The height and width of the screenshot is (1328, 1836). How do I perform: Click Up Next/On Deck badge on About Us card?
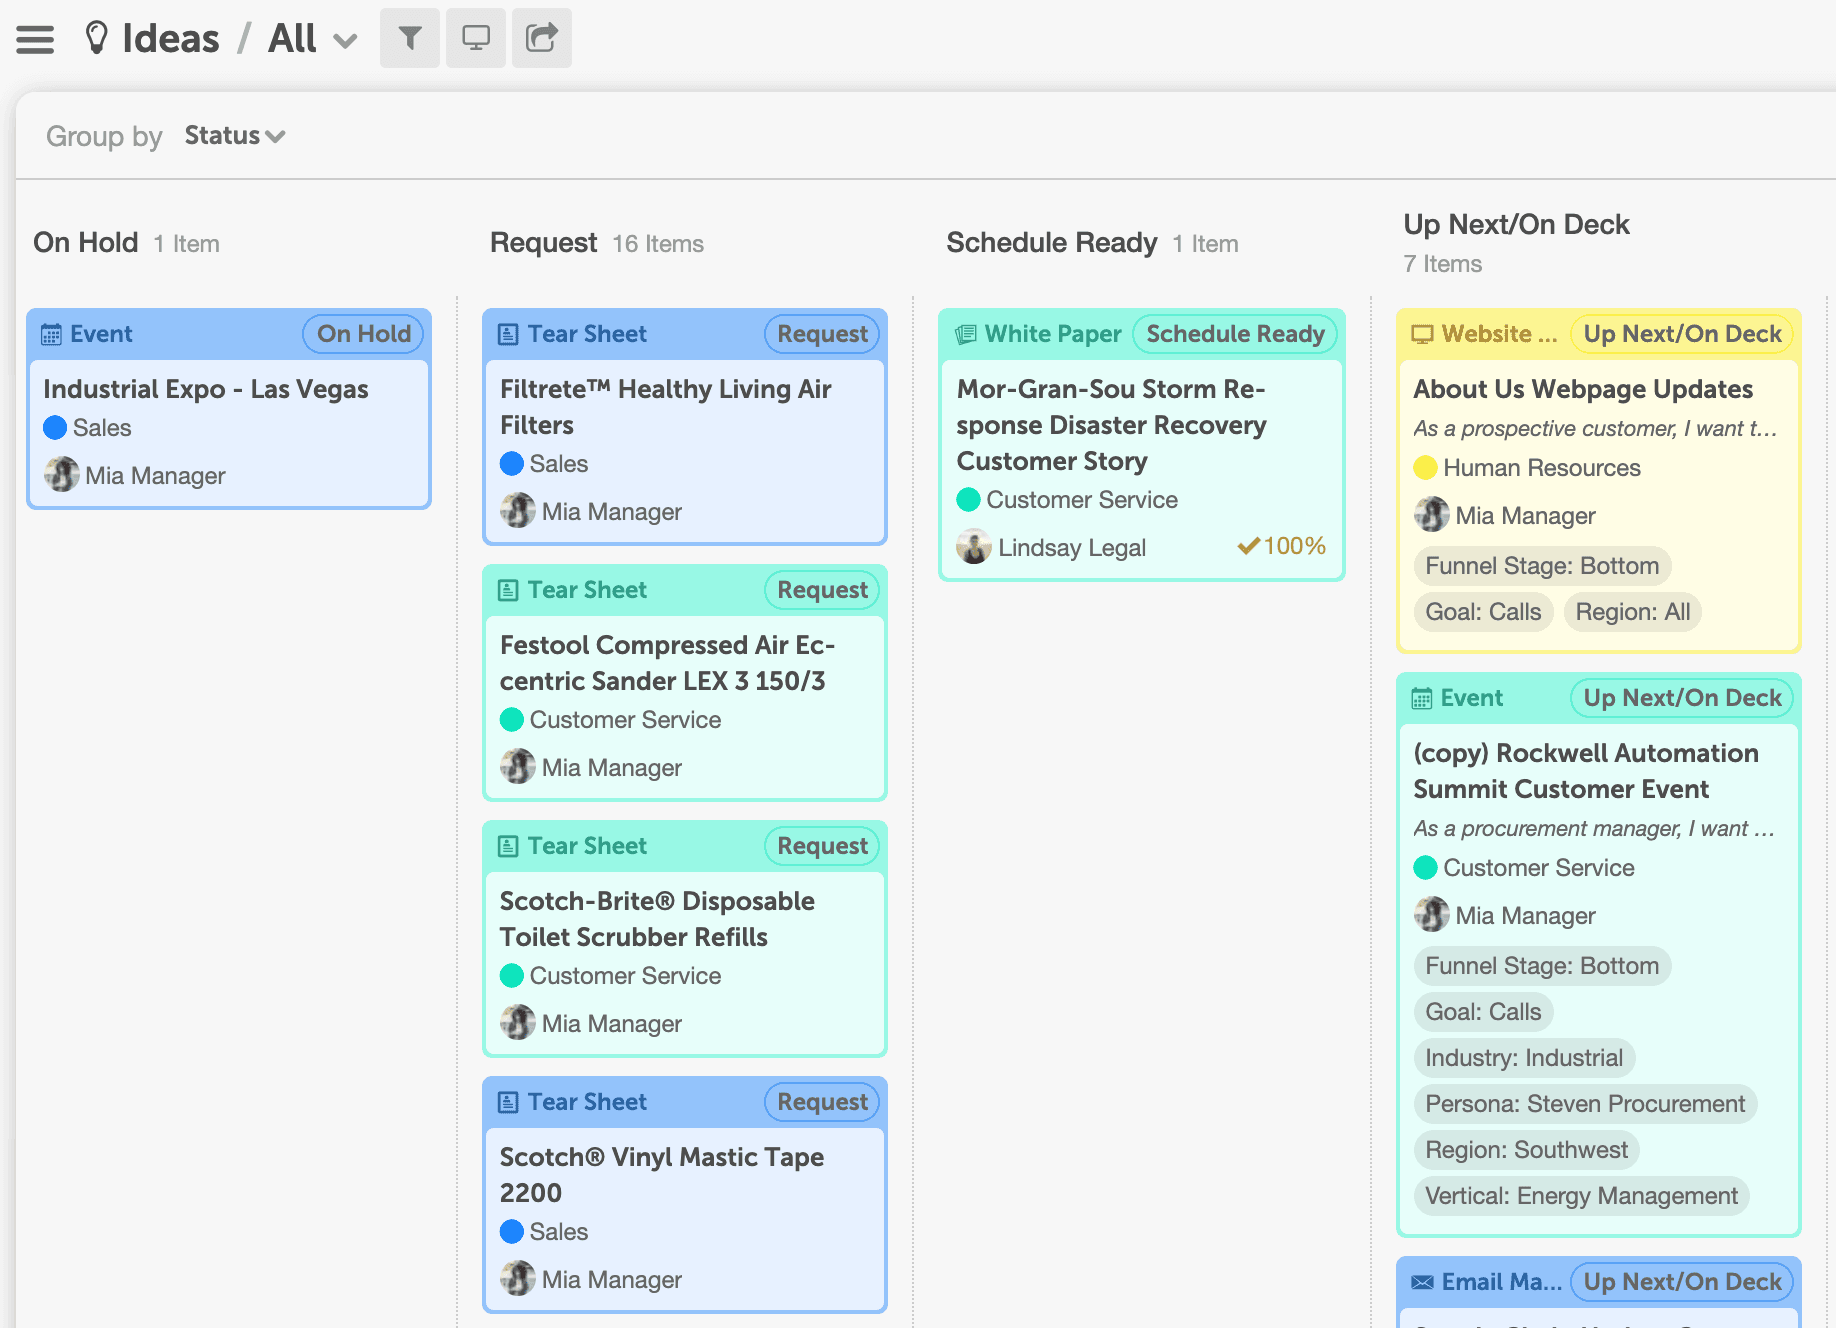click(x=1682, y=334)
